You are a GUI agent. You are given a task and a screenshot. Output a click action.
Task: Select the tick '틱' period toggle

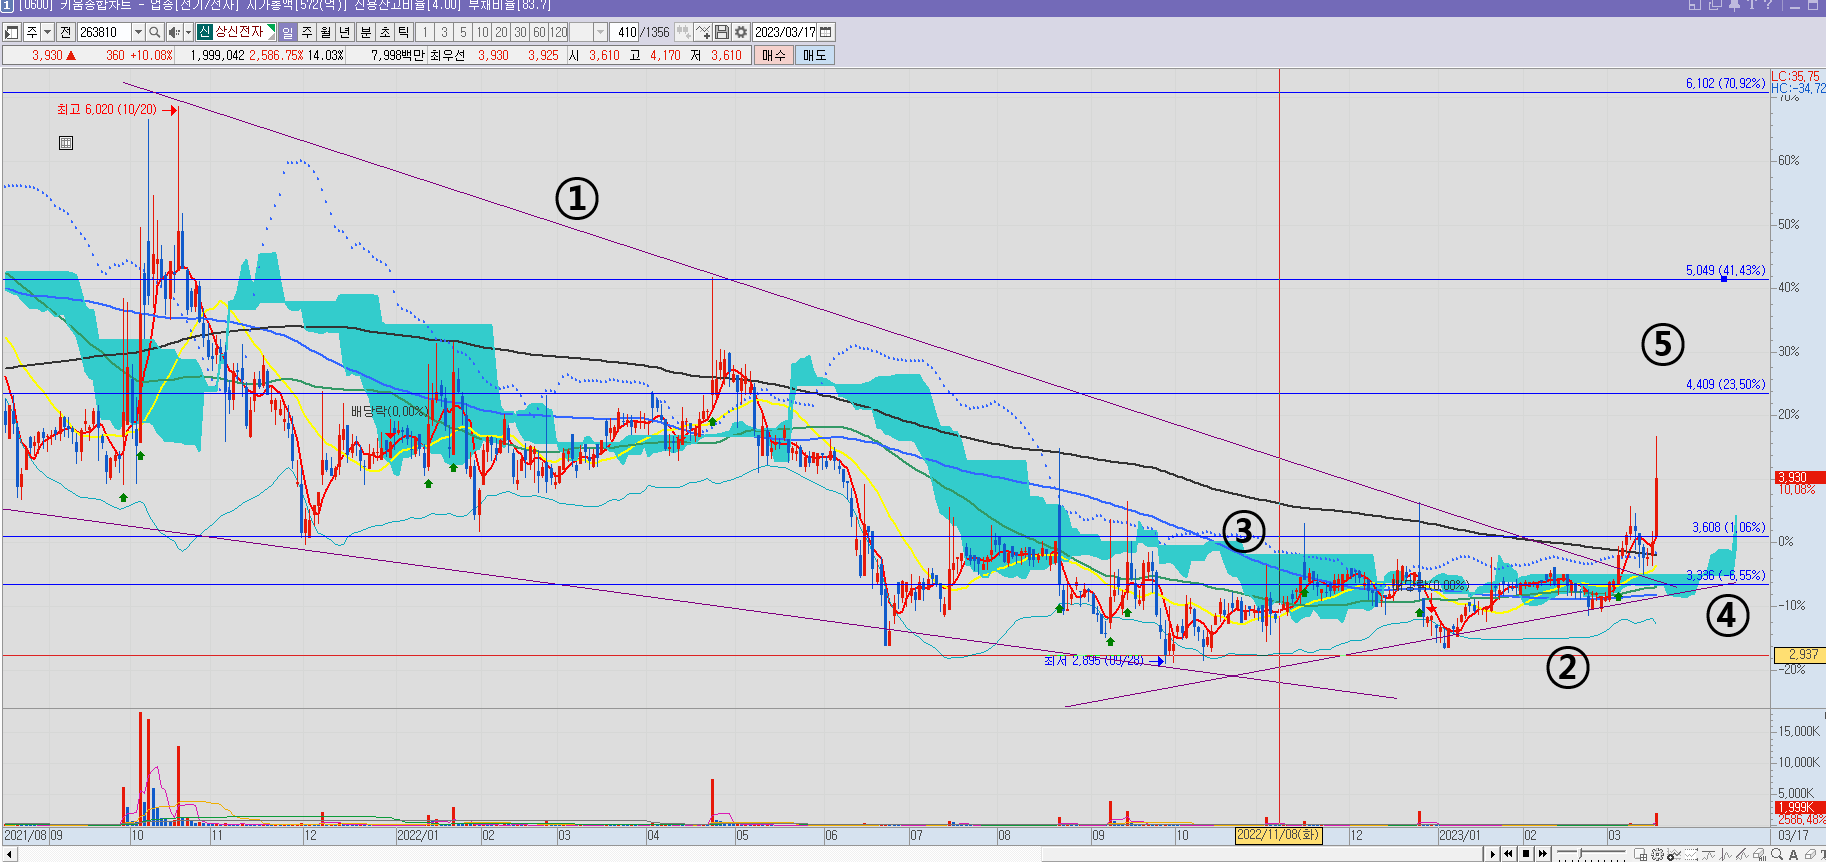pyautogui.click(x=404, y=32)
